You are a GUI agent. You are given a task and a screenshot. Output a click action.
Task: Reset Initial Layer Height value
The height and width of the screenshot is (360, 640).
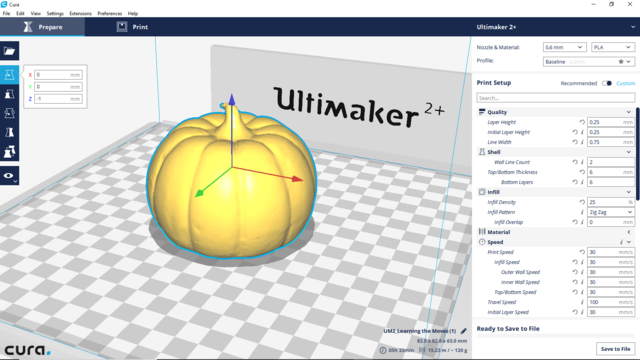[575, 132]
